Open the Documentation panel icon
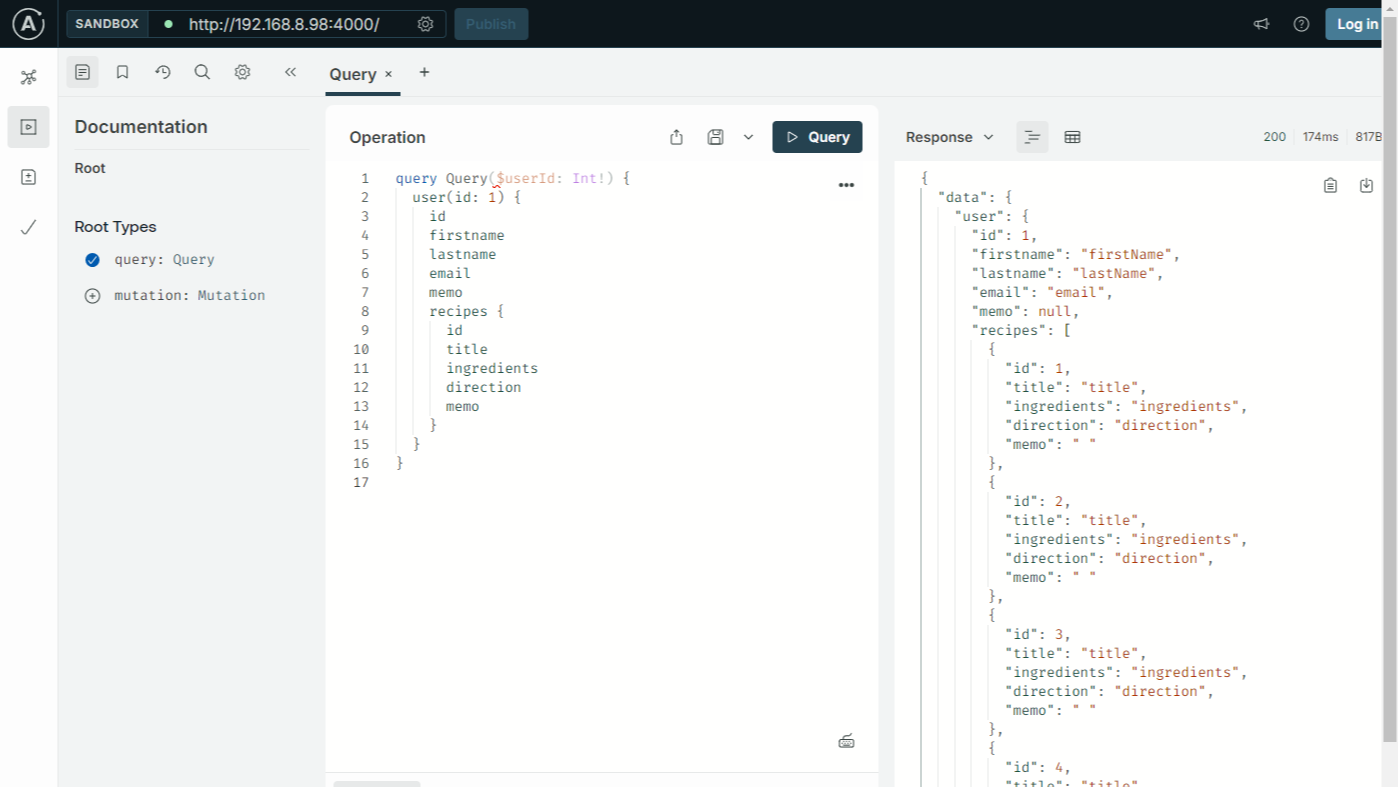 [x=82, y=72]
